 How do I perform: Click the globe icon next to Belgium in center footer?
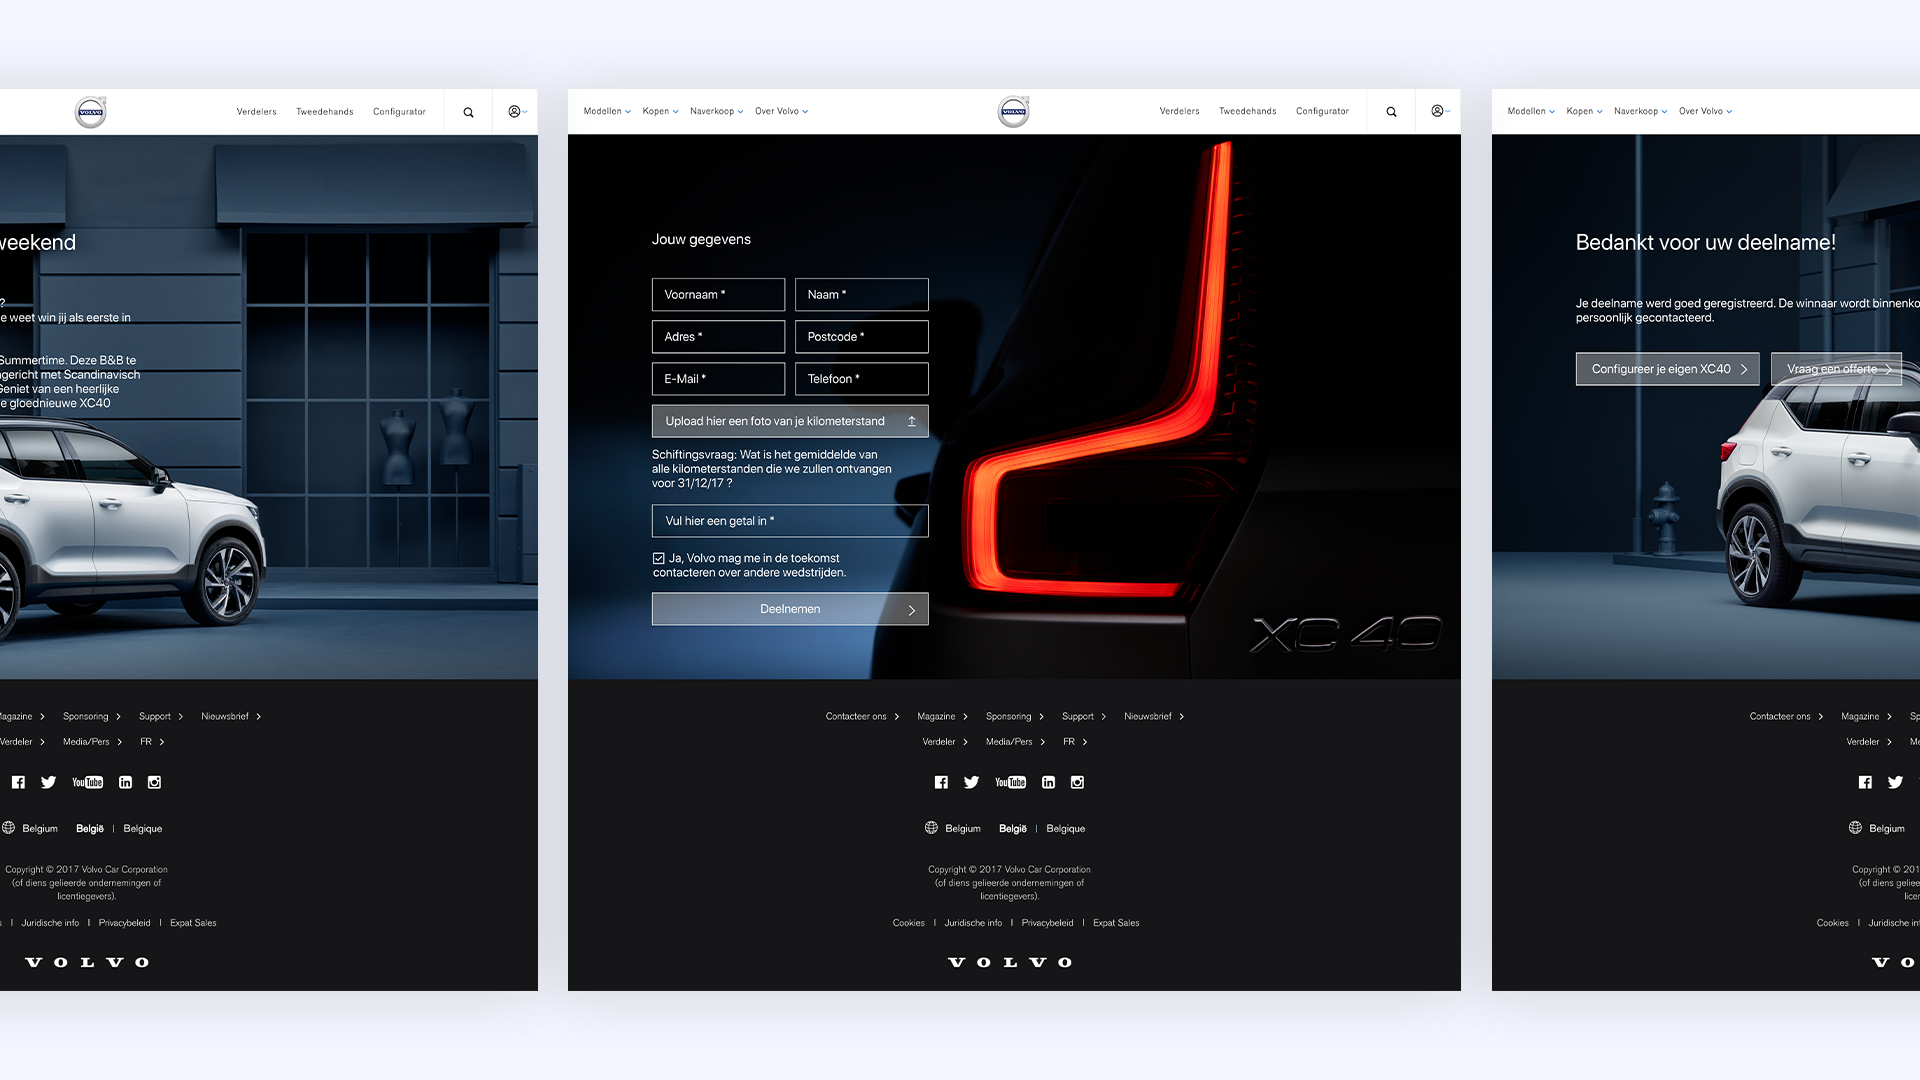click(x=931, y=827)
